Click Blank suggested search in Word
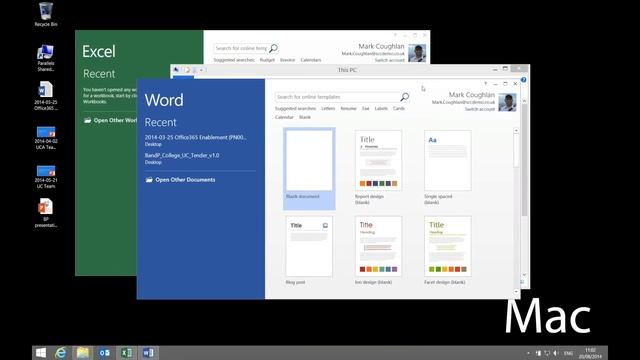 [305, 117]
